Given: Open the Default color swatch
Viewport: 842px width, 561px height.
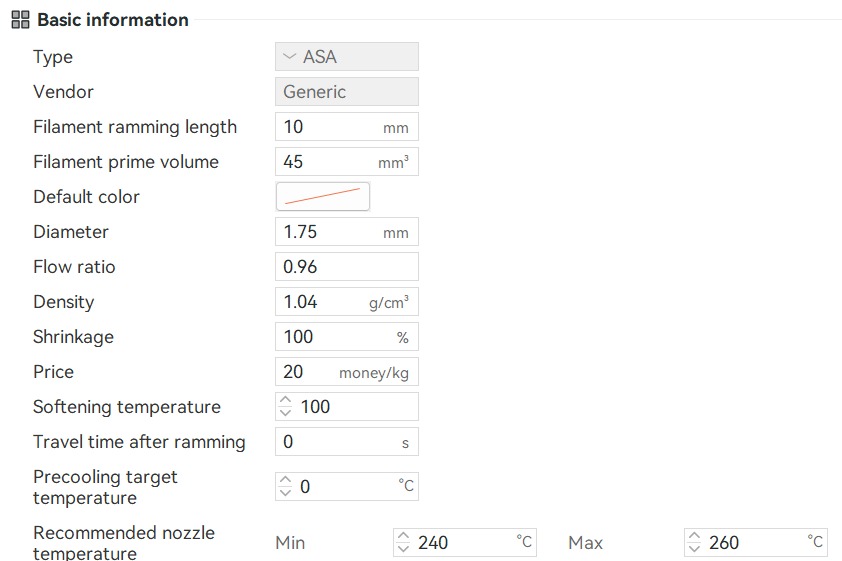Looking at the screenshot, I should coord(323,196).
